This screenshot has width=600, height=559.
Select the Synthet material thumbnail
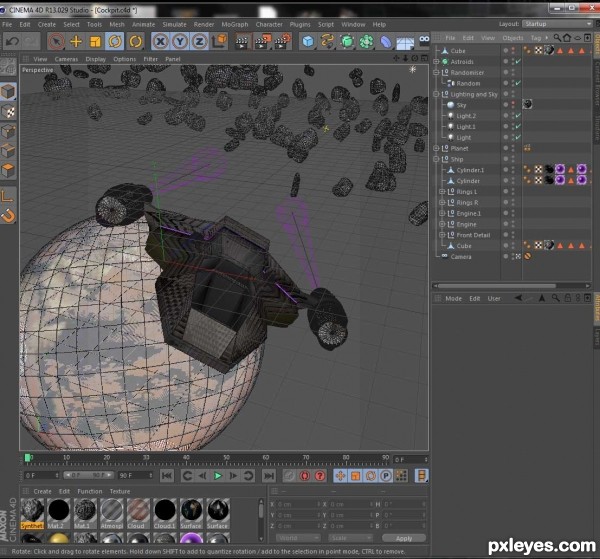pyautogui.click(x=32, y=513)
